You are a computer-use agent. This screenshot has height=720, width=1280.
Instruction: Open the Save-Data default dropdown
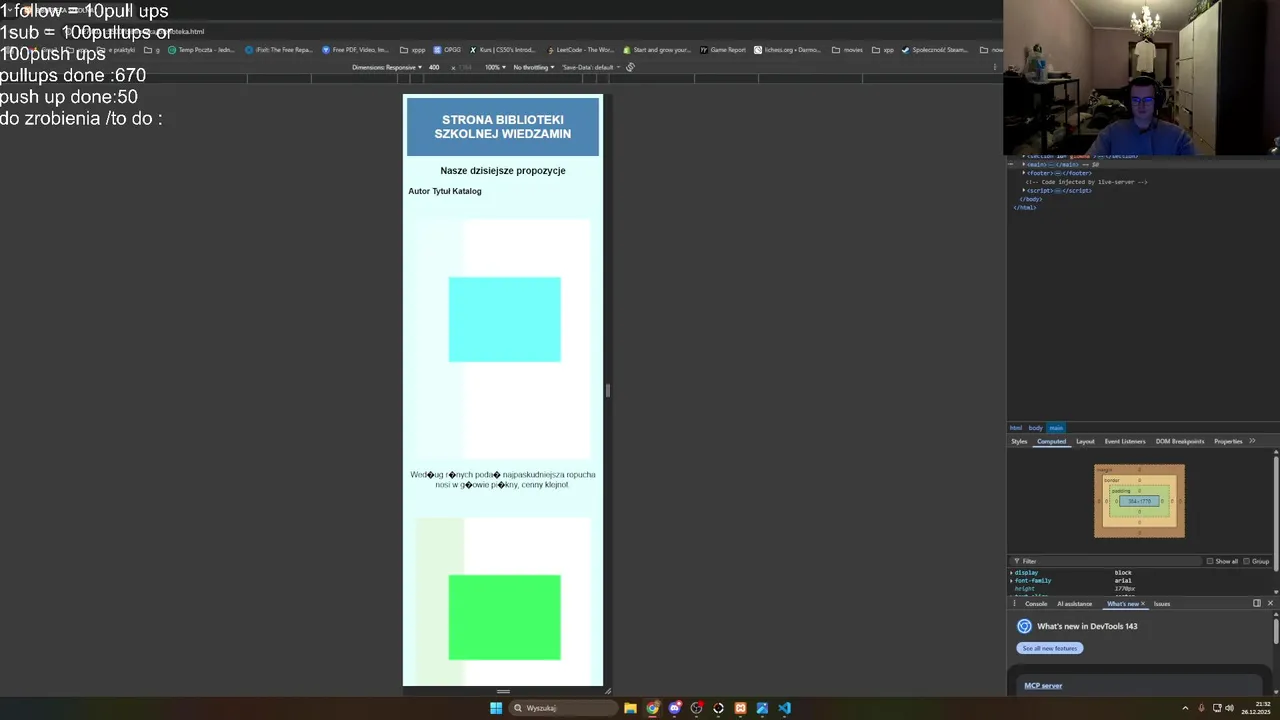pyautogui.click(x=591, y=67)
